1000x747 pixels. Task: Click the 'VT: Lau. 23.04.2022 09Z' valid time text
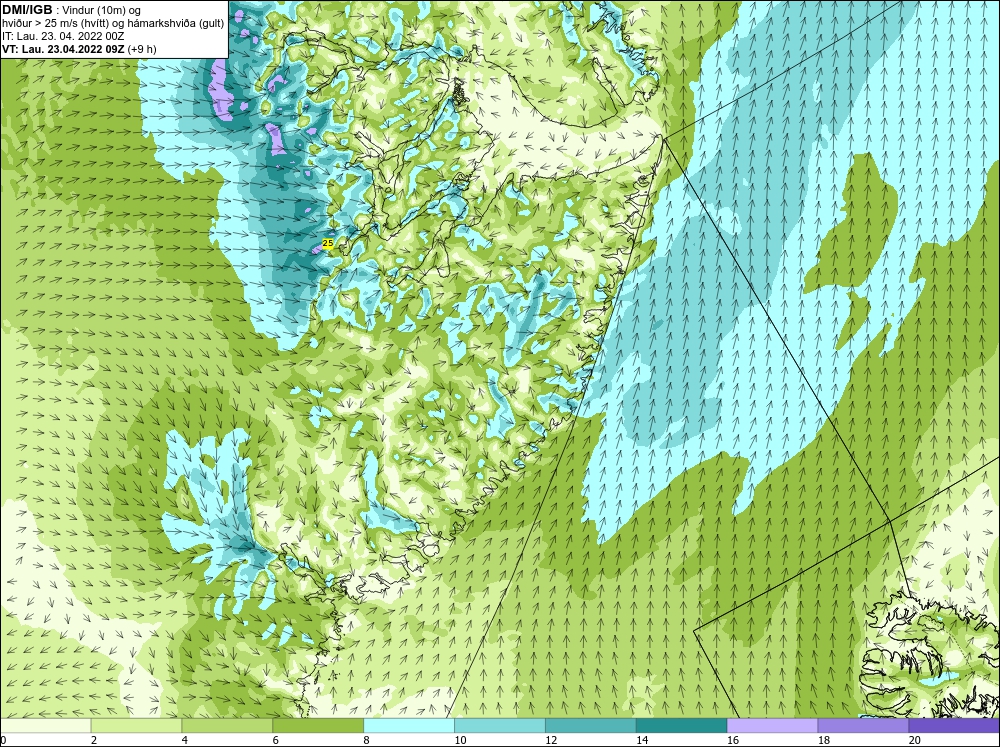pyautogui.click(x=64, y=49)
